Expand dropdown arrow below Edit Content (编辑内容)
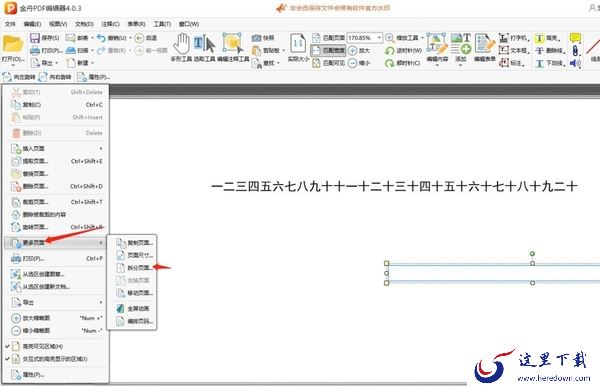This screenshot has width=600, height=386. (437, 65)
